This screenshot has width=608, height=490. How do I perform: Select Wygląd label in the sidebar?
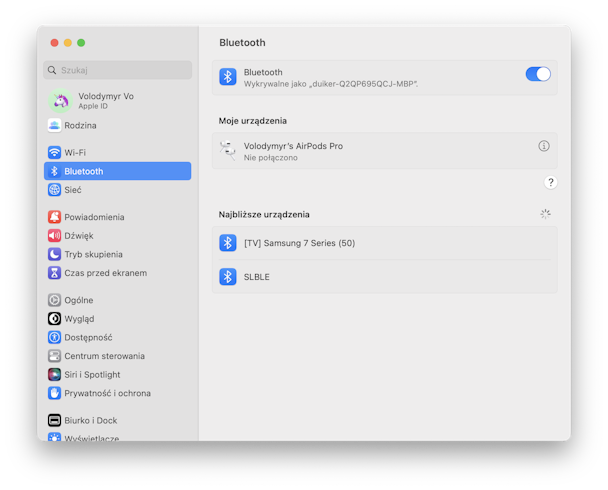[x=79, y=319]
